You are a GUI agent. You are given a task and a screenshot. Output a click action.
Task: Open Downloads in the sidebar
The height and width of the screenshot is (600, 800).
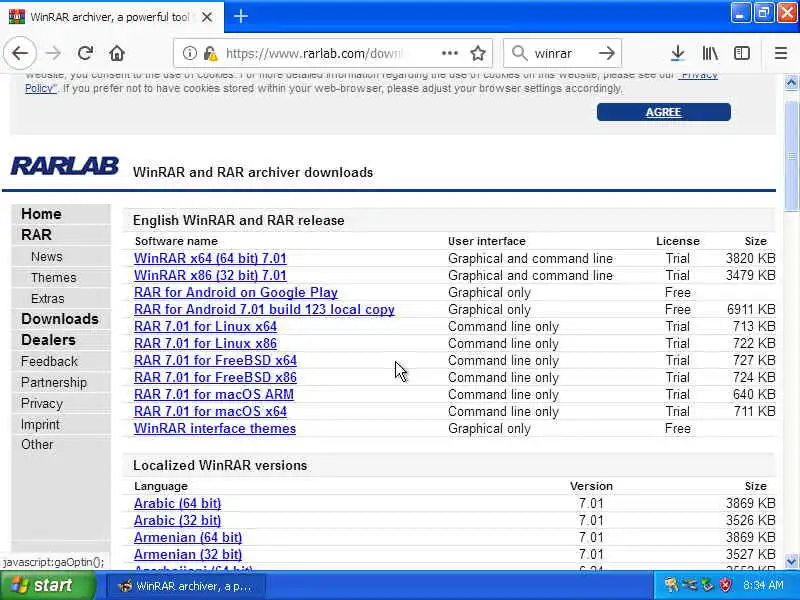(x=60, y=319)
